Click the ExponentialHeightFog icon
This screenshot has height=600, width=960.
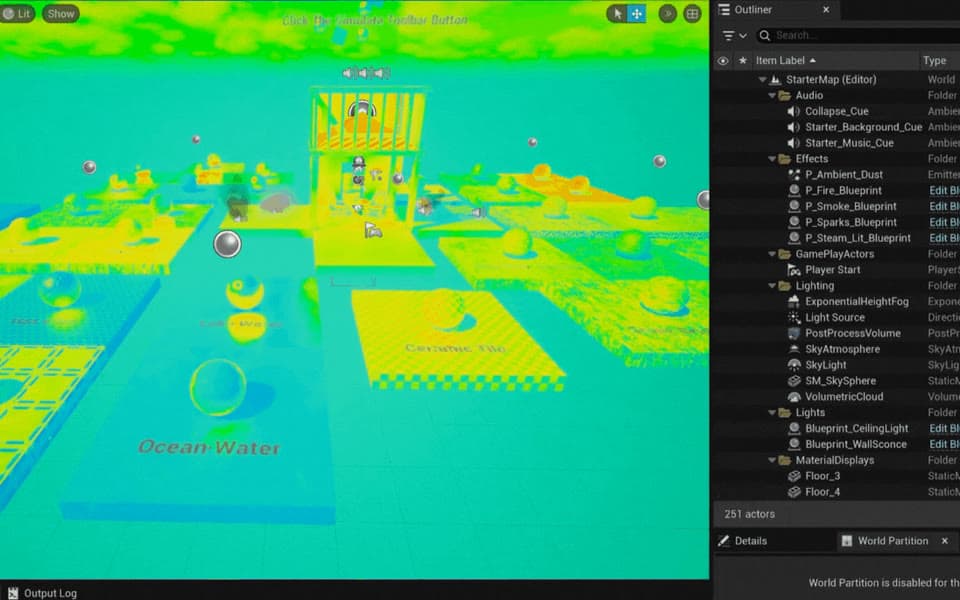click(x=794, y=302)
